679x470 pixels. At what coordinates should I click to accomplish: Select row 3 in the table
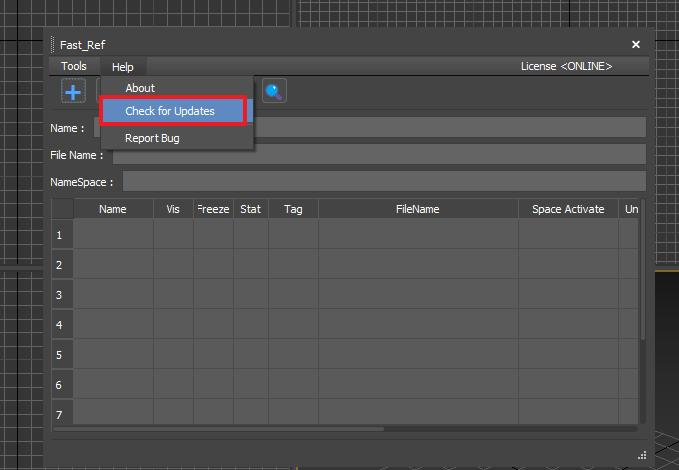[x=62, y=295]
